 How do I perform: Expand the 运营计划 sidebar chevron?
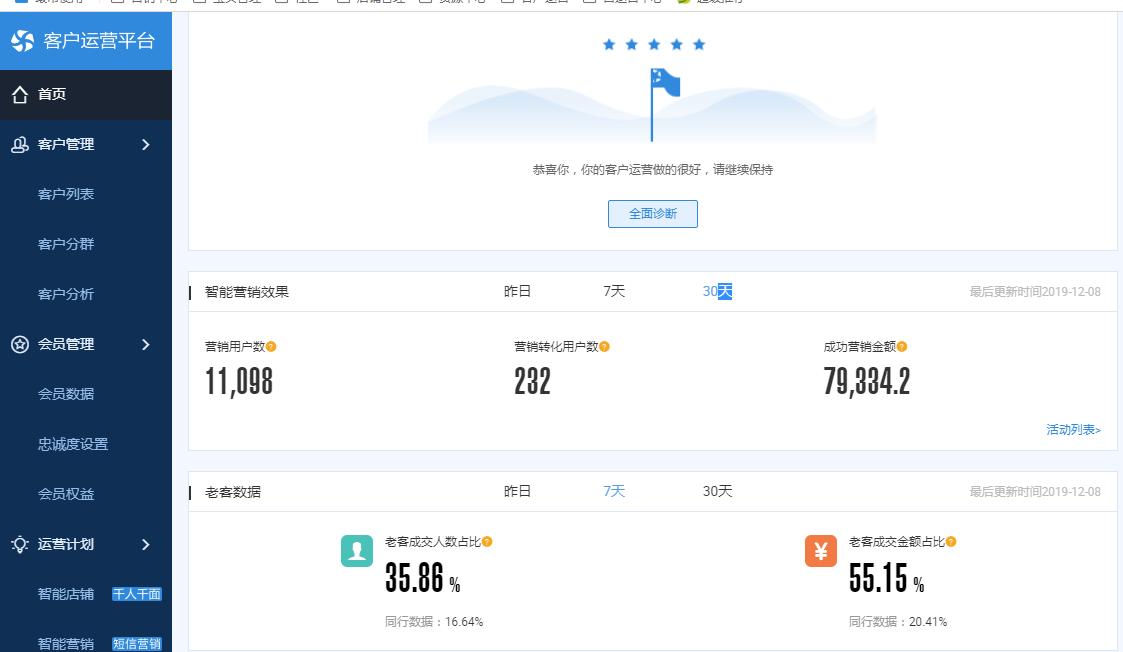click(145, 544)
